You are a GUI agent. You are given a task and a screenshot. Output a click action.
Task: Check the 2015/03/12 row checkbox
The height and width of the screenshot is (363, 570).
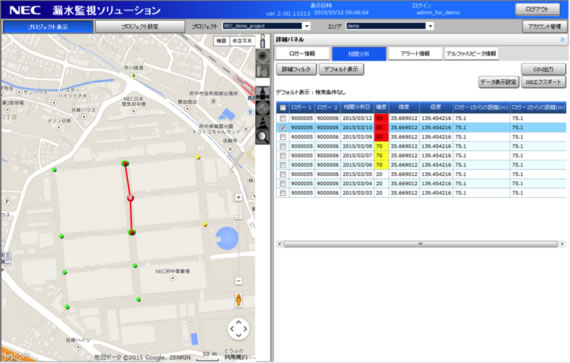pos(283,118)
